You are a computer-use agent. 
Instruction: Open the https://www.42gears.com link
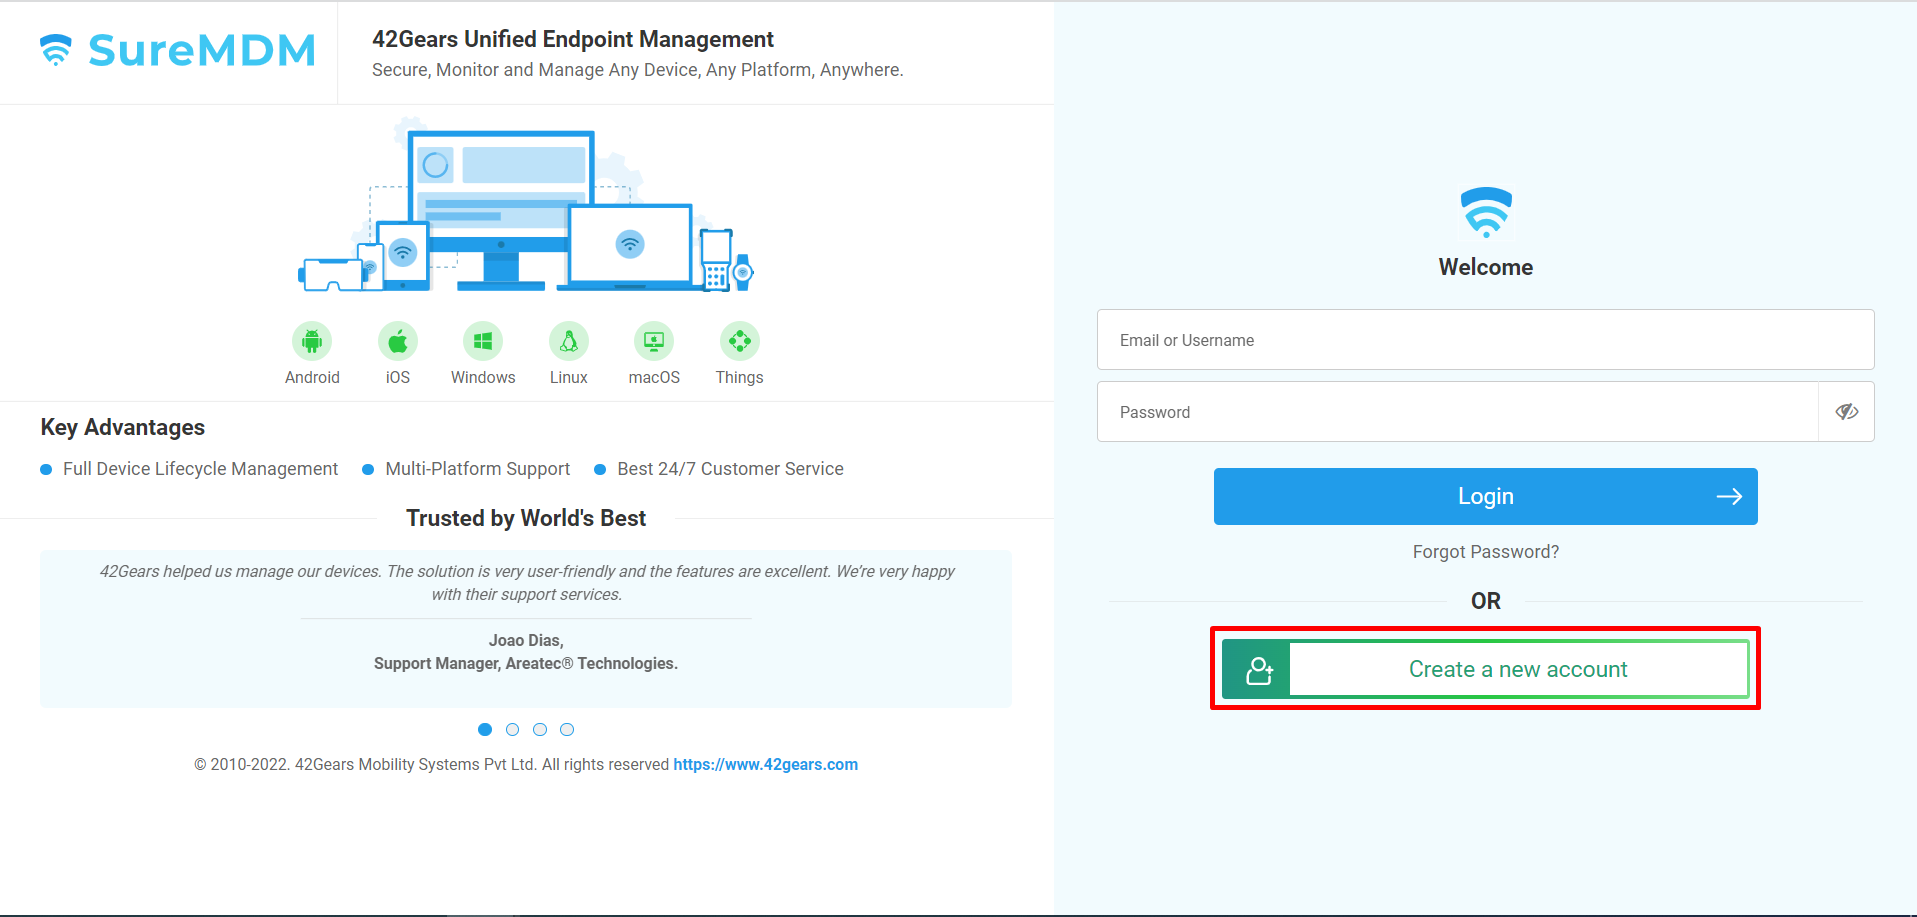[765, 764]
